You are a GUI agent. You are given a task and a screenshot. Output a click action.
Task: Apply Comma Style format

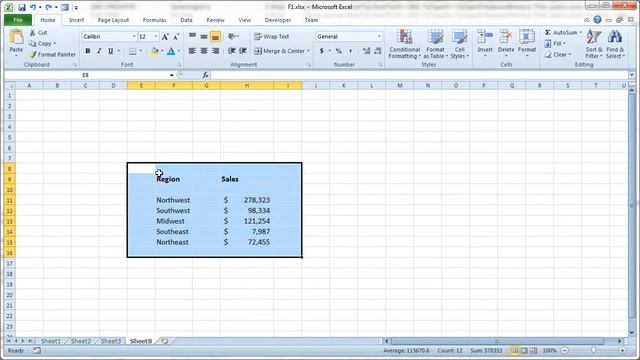[x=350, y=51]
